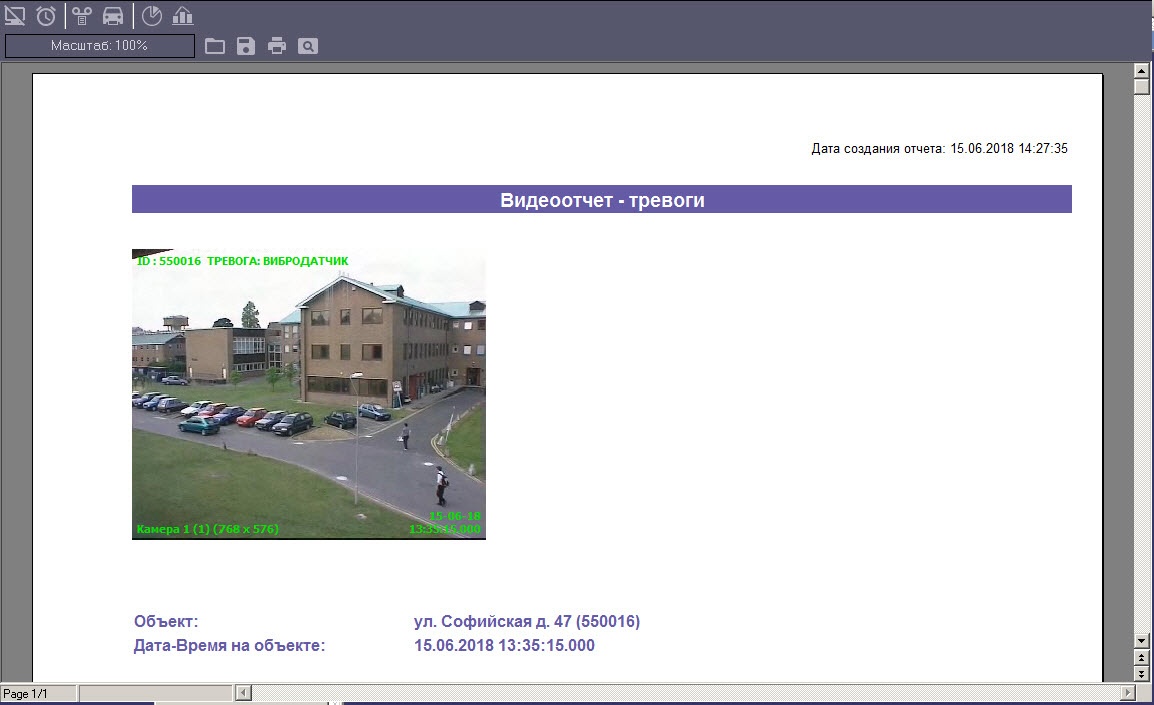This screenshot has height=705, width=1154.
Task: Click the tape recorder report icon
Action: (82, 15)
